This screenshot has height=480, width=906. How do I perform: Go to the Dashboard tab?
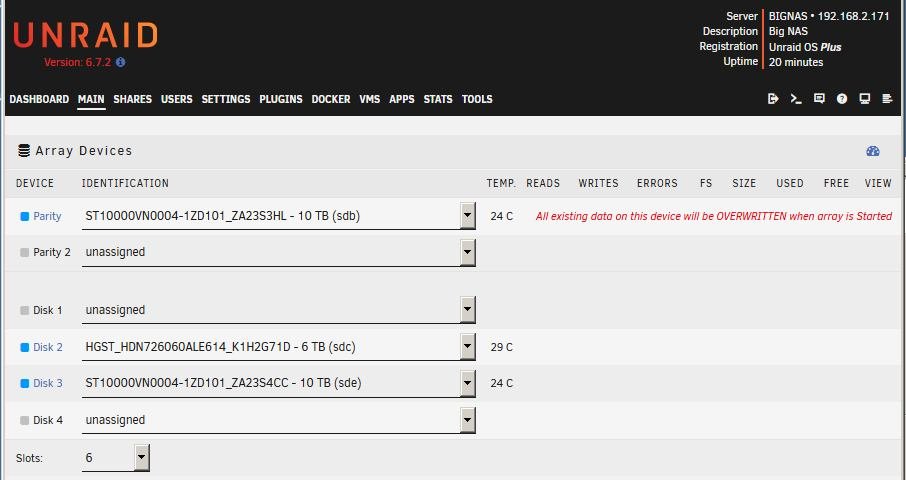[x=39, y=99]
